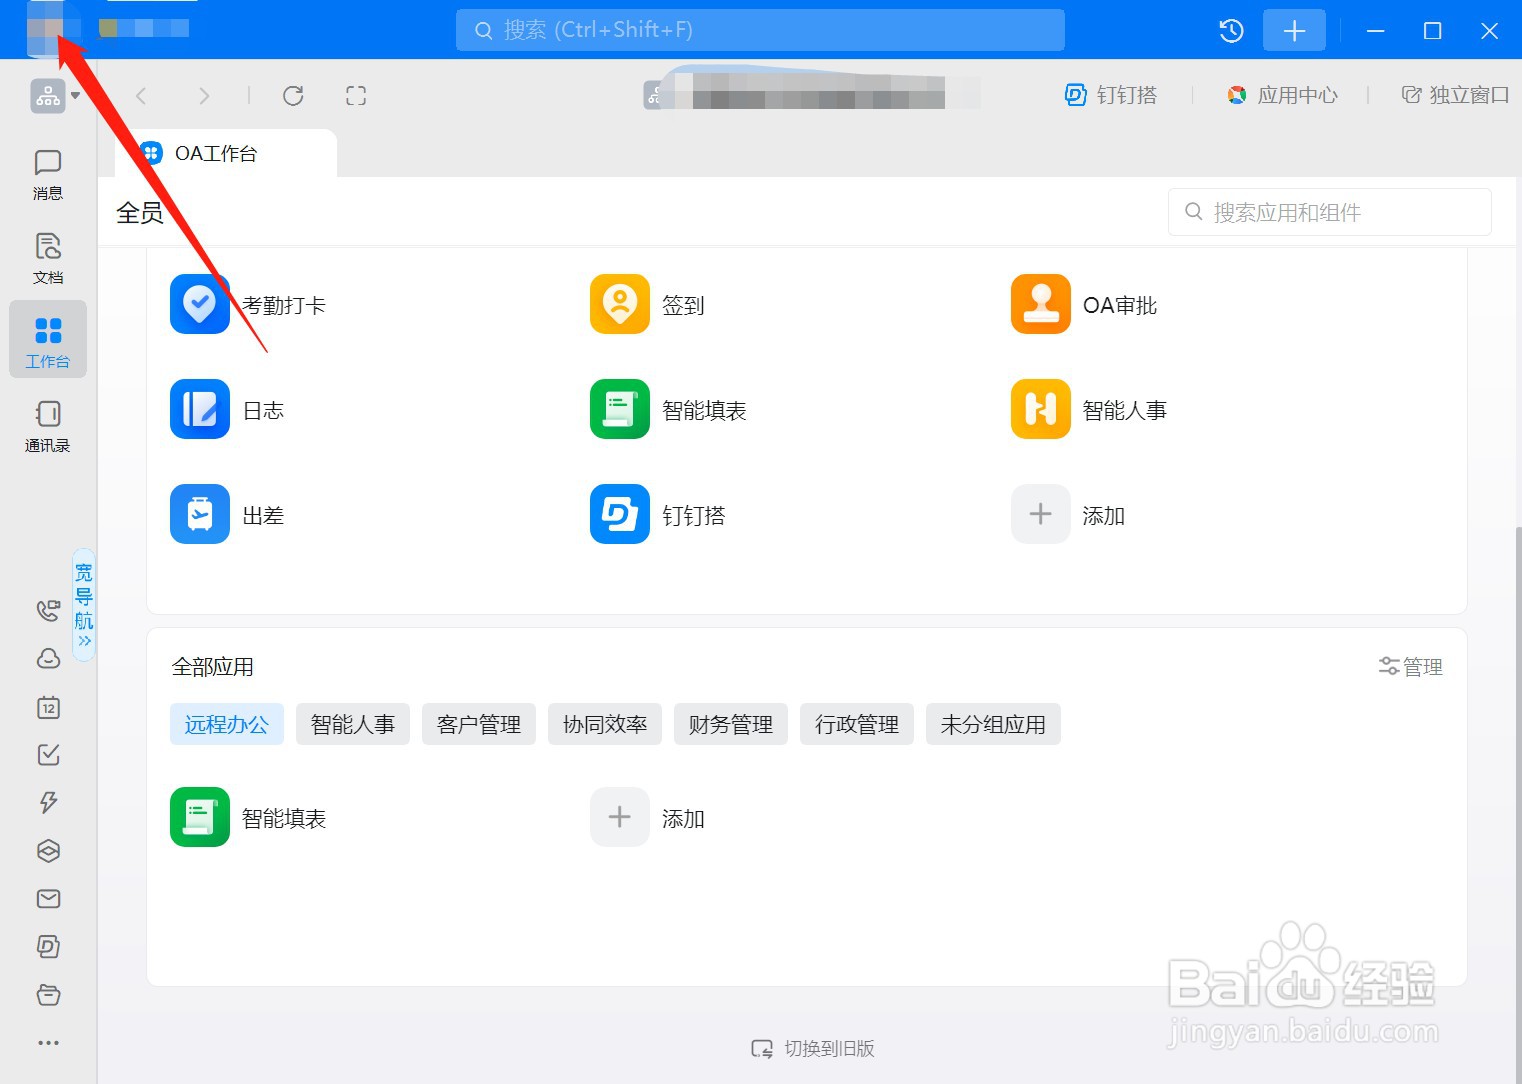Image resolution: width=1522 pixels, height=1084 pixels.
Task: Refresh the workbench page
Action: (293, 96)
